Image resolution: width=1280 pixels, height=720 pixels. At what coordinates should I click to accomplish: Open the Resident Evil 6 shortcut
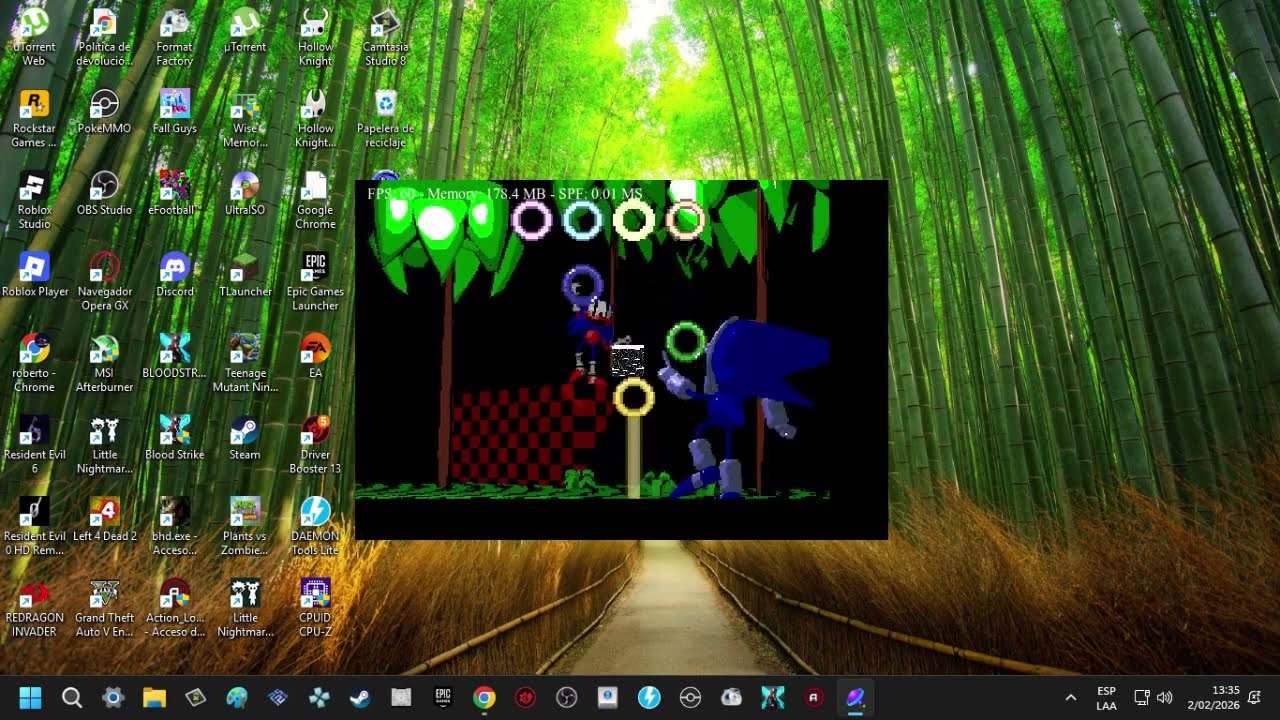coord(34,445)
